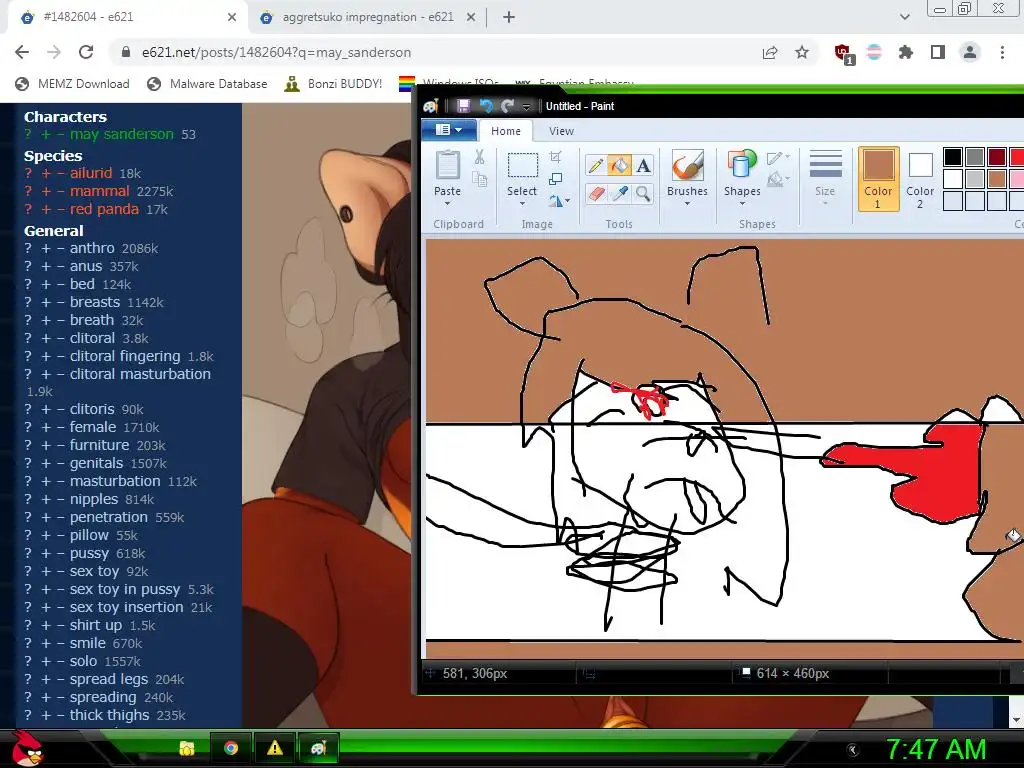Click the Cut scissors icon in Clipboard
1024x768 pixels.
pyautogui.click(x=479, y=157)
